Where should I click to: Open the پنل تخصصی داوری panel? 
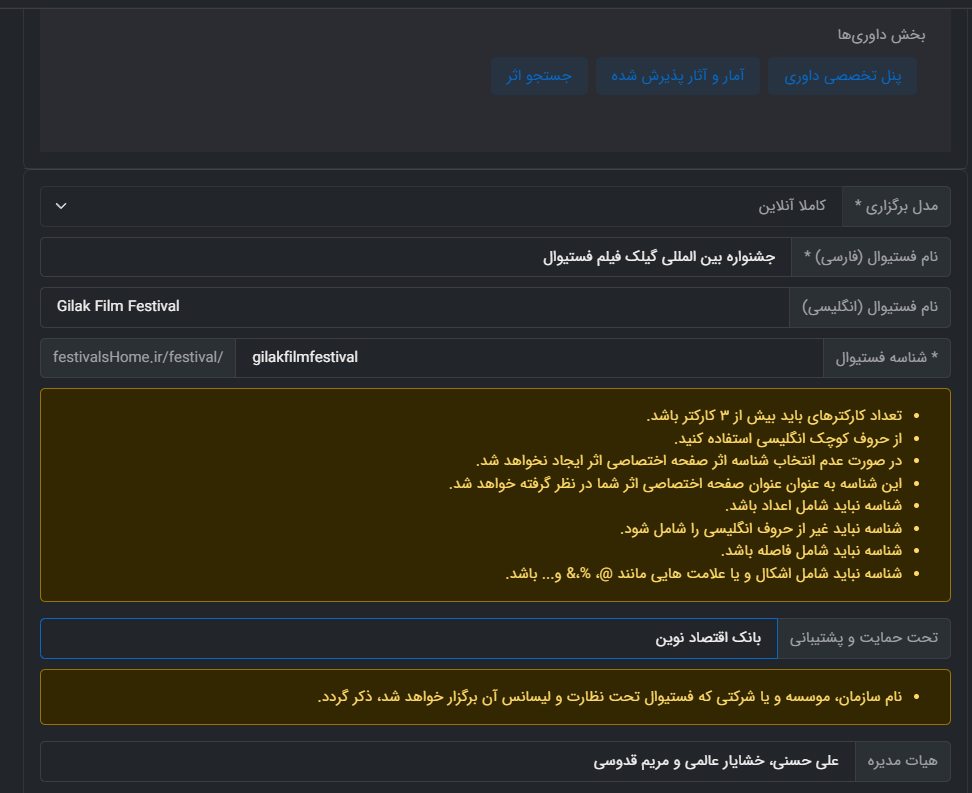[842, 77]
